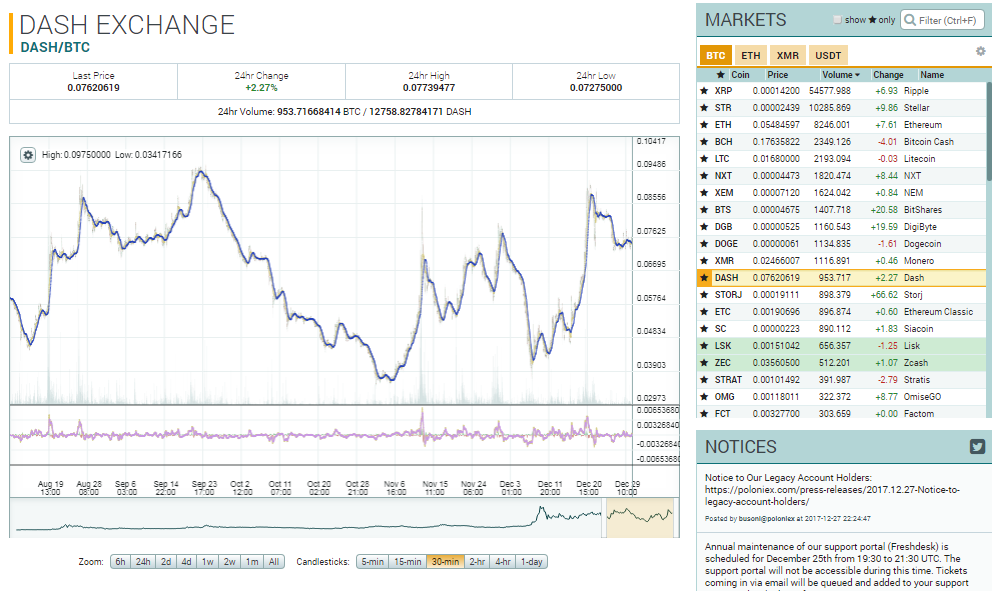Toggle the favorite star for XRP
Image resolution: width=992 pixels, height=591 pixels.
(x=704, y=91)
